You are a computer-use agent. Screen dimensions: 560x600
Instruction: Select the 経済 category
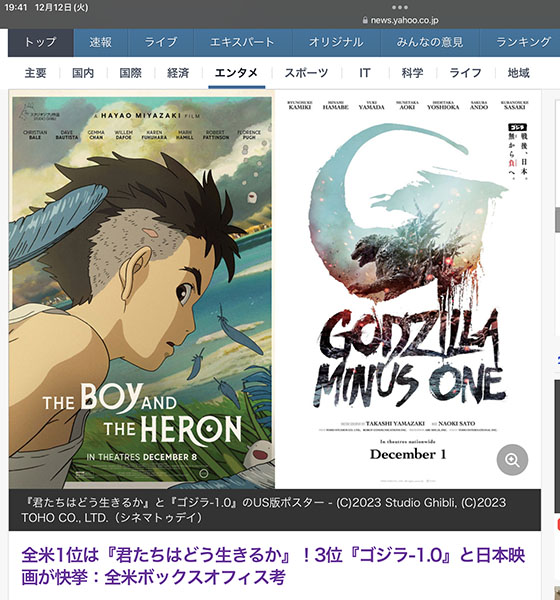(x=178, y=73)
